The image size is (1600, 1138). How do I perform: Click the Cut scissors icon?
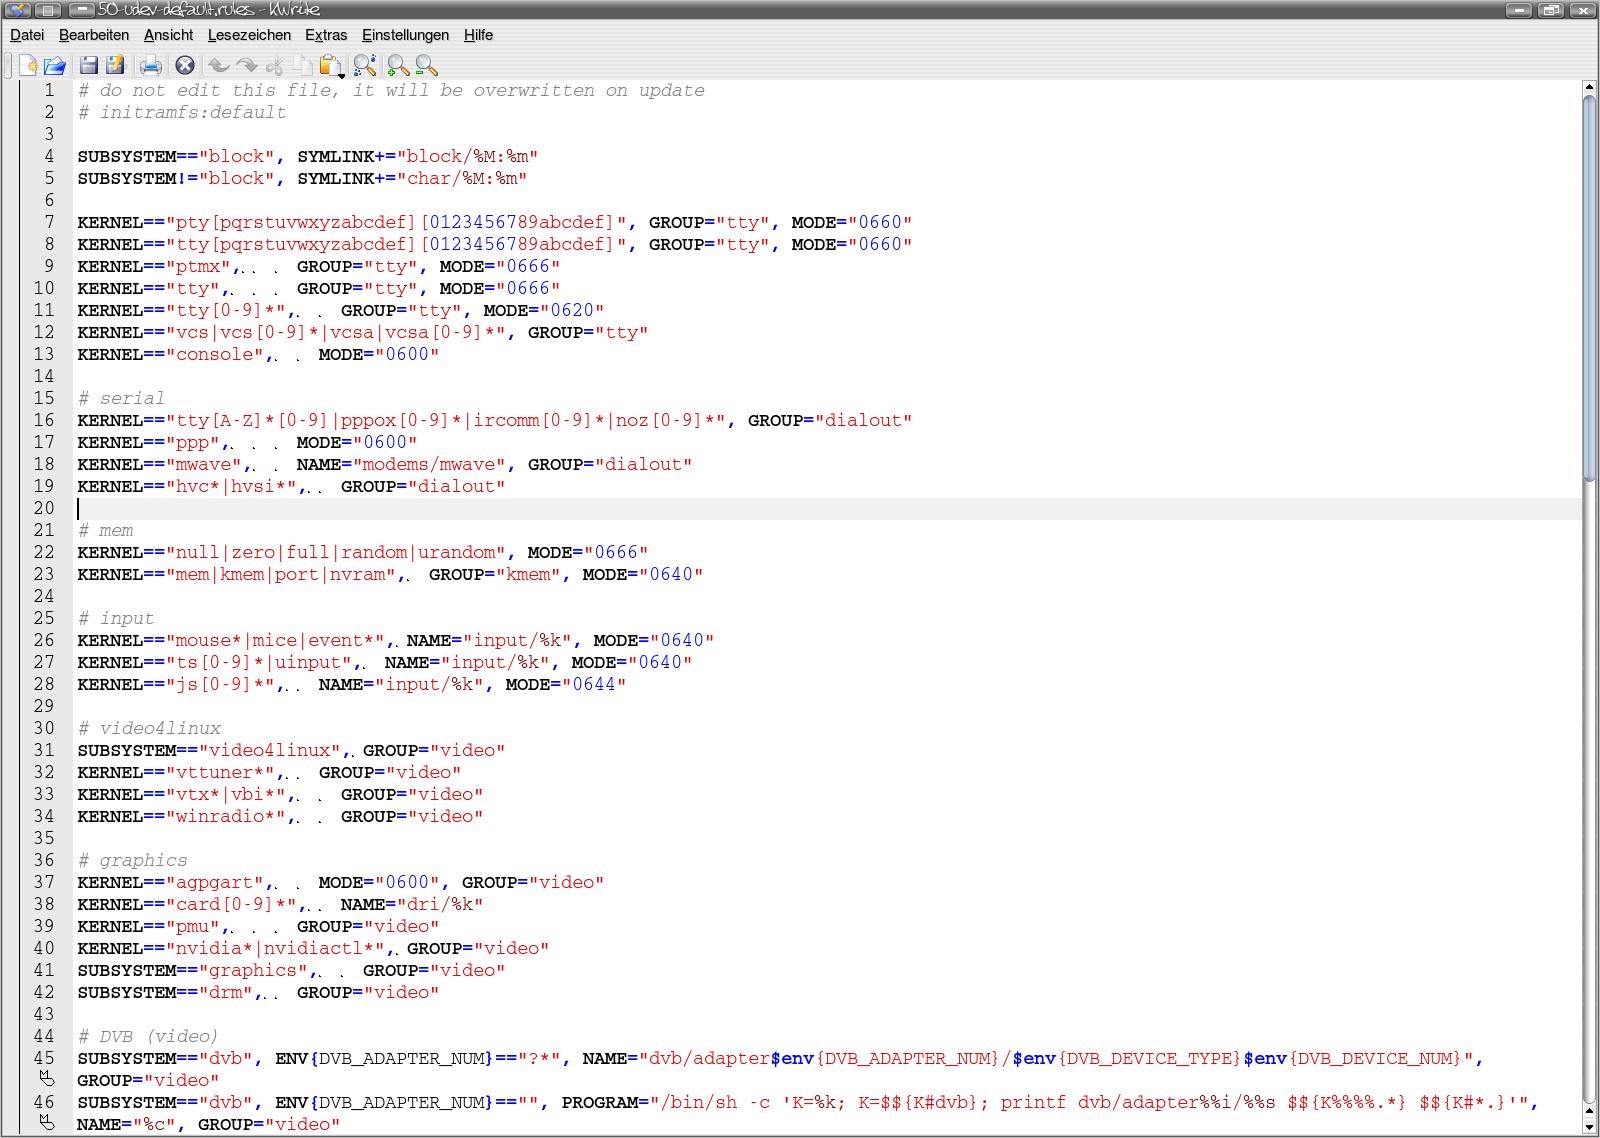tap(275, 65)
